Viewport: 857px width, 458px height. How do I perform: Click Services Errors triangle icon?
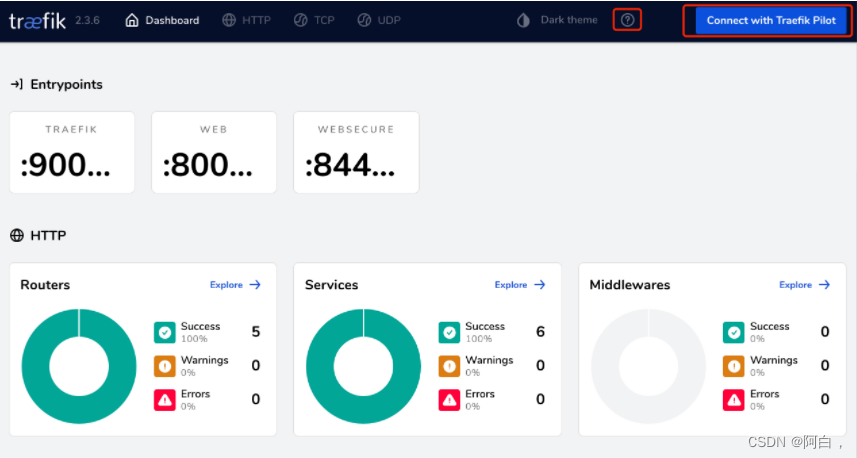click(449, 400)
